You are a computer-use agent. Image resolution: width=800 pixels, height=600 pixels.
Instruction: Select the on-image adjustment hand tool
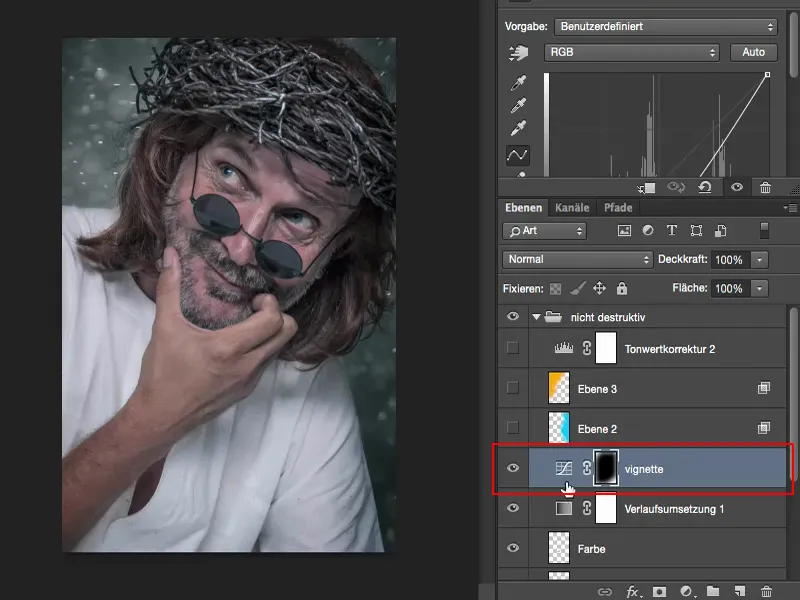point(517,52)
